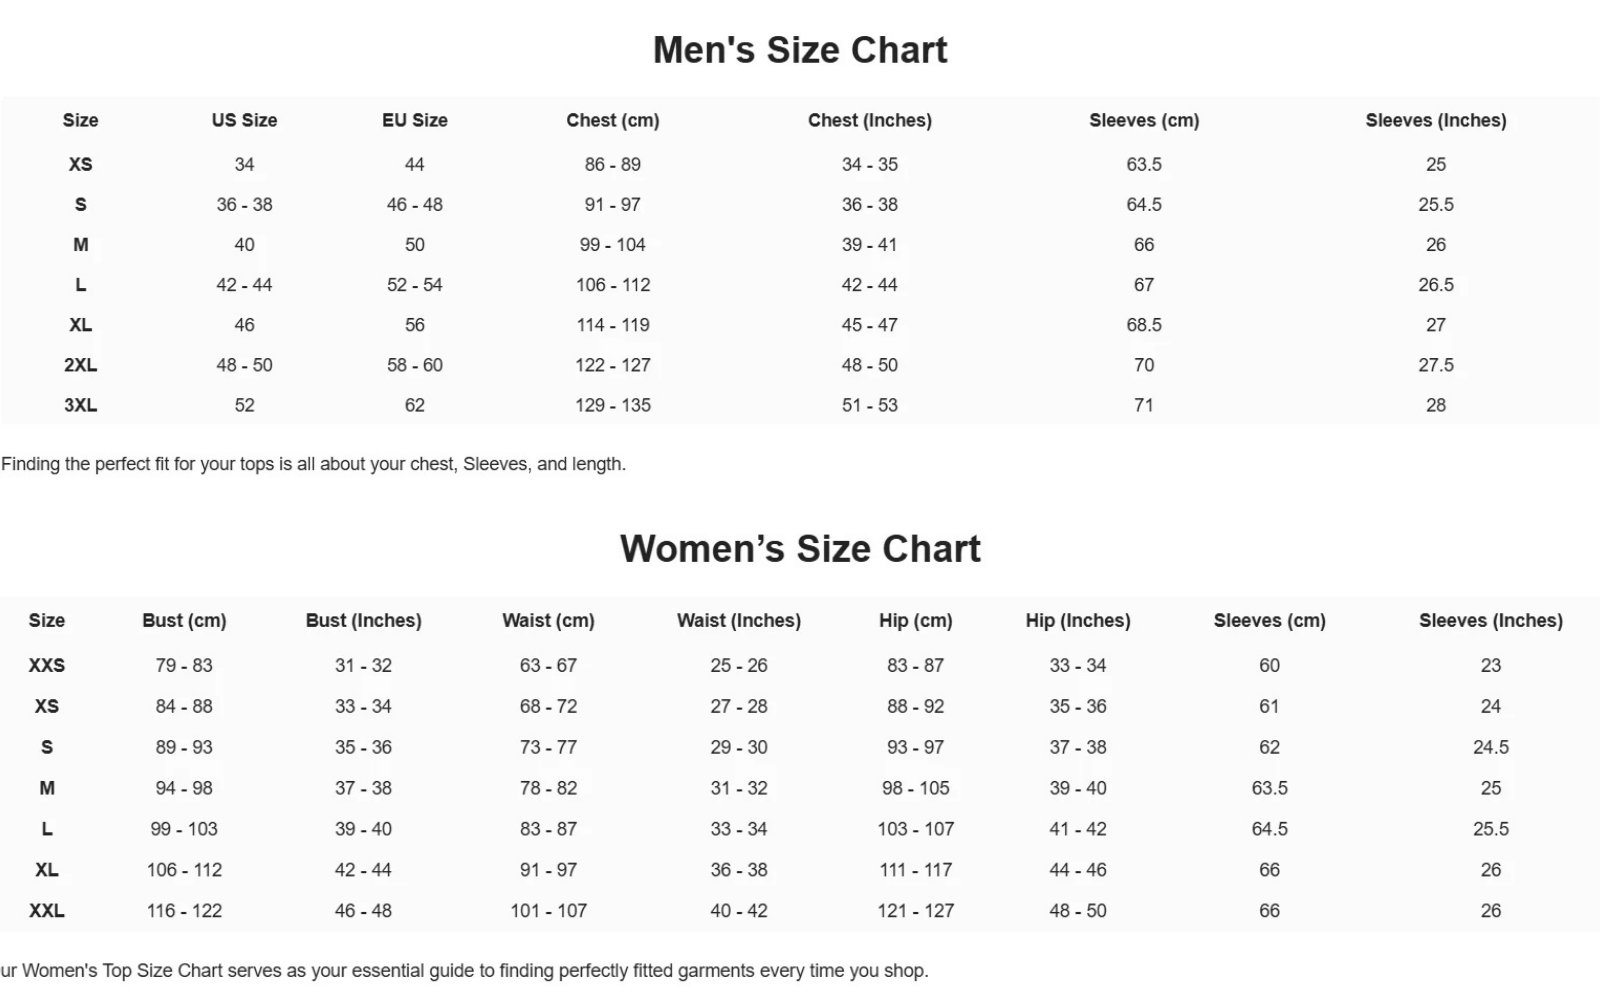Click the 98 - 105 hip measurement cell
Viewport: 1600px width, 1000px height.
click(x=915, y=788)
